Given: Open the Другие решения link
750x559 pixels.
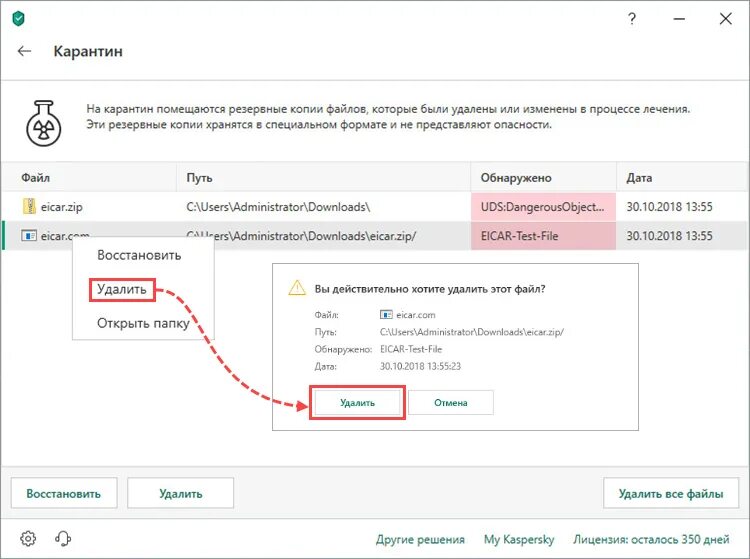Looking at the screenshot, I should [x=420, y=539].
